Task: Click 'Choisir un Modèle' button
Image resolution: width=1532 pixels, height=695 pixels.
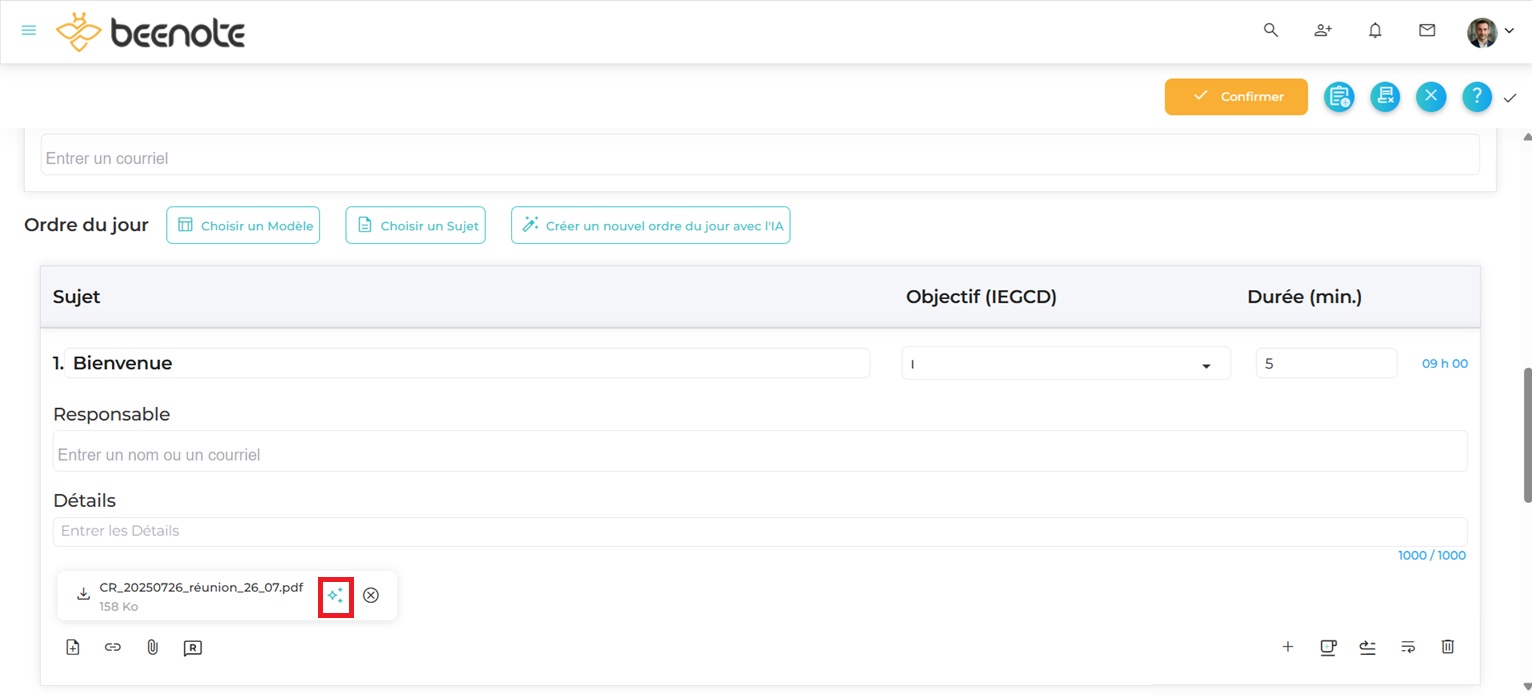Action: (x=243, y=226)
